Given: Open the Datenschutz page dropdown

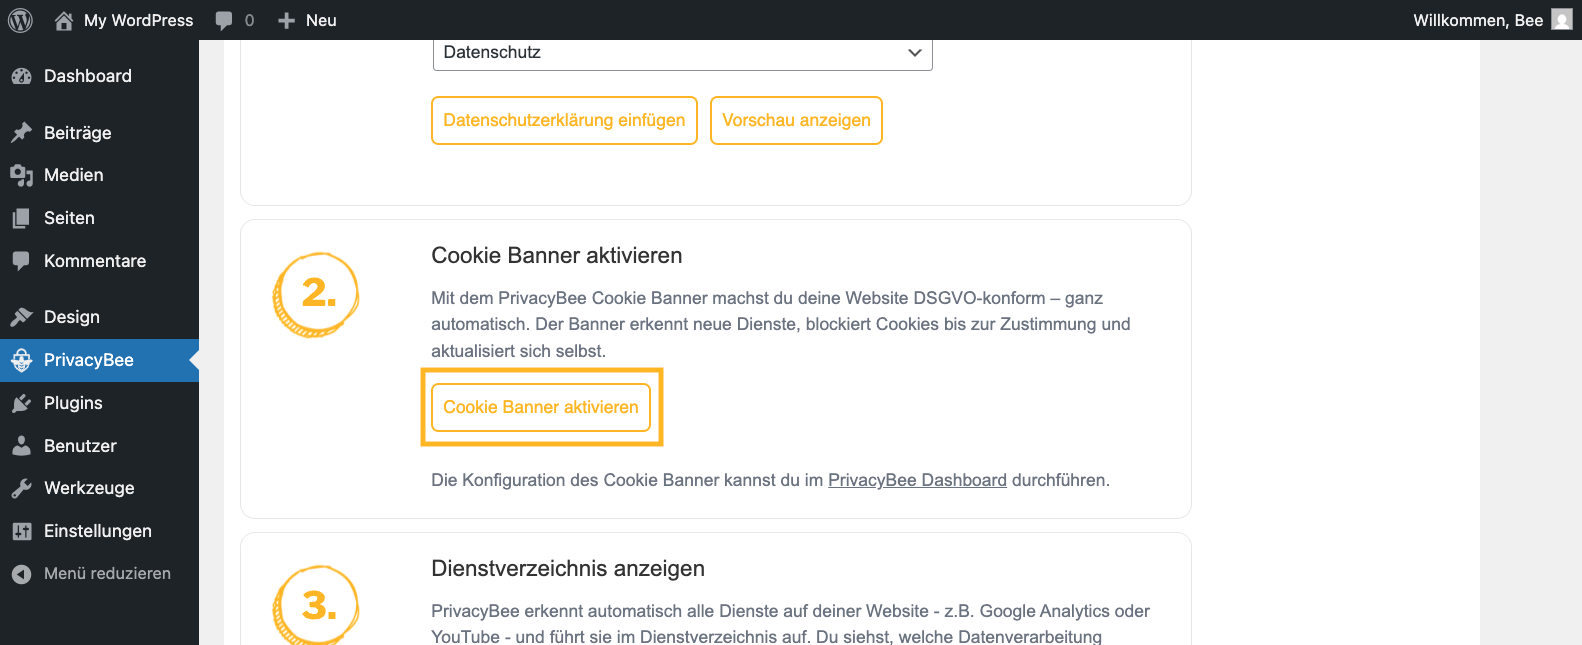Looking at the screenshot, I should [683, 53].
